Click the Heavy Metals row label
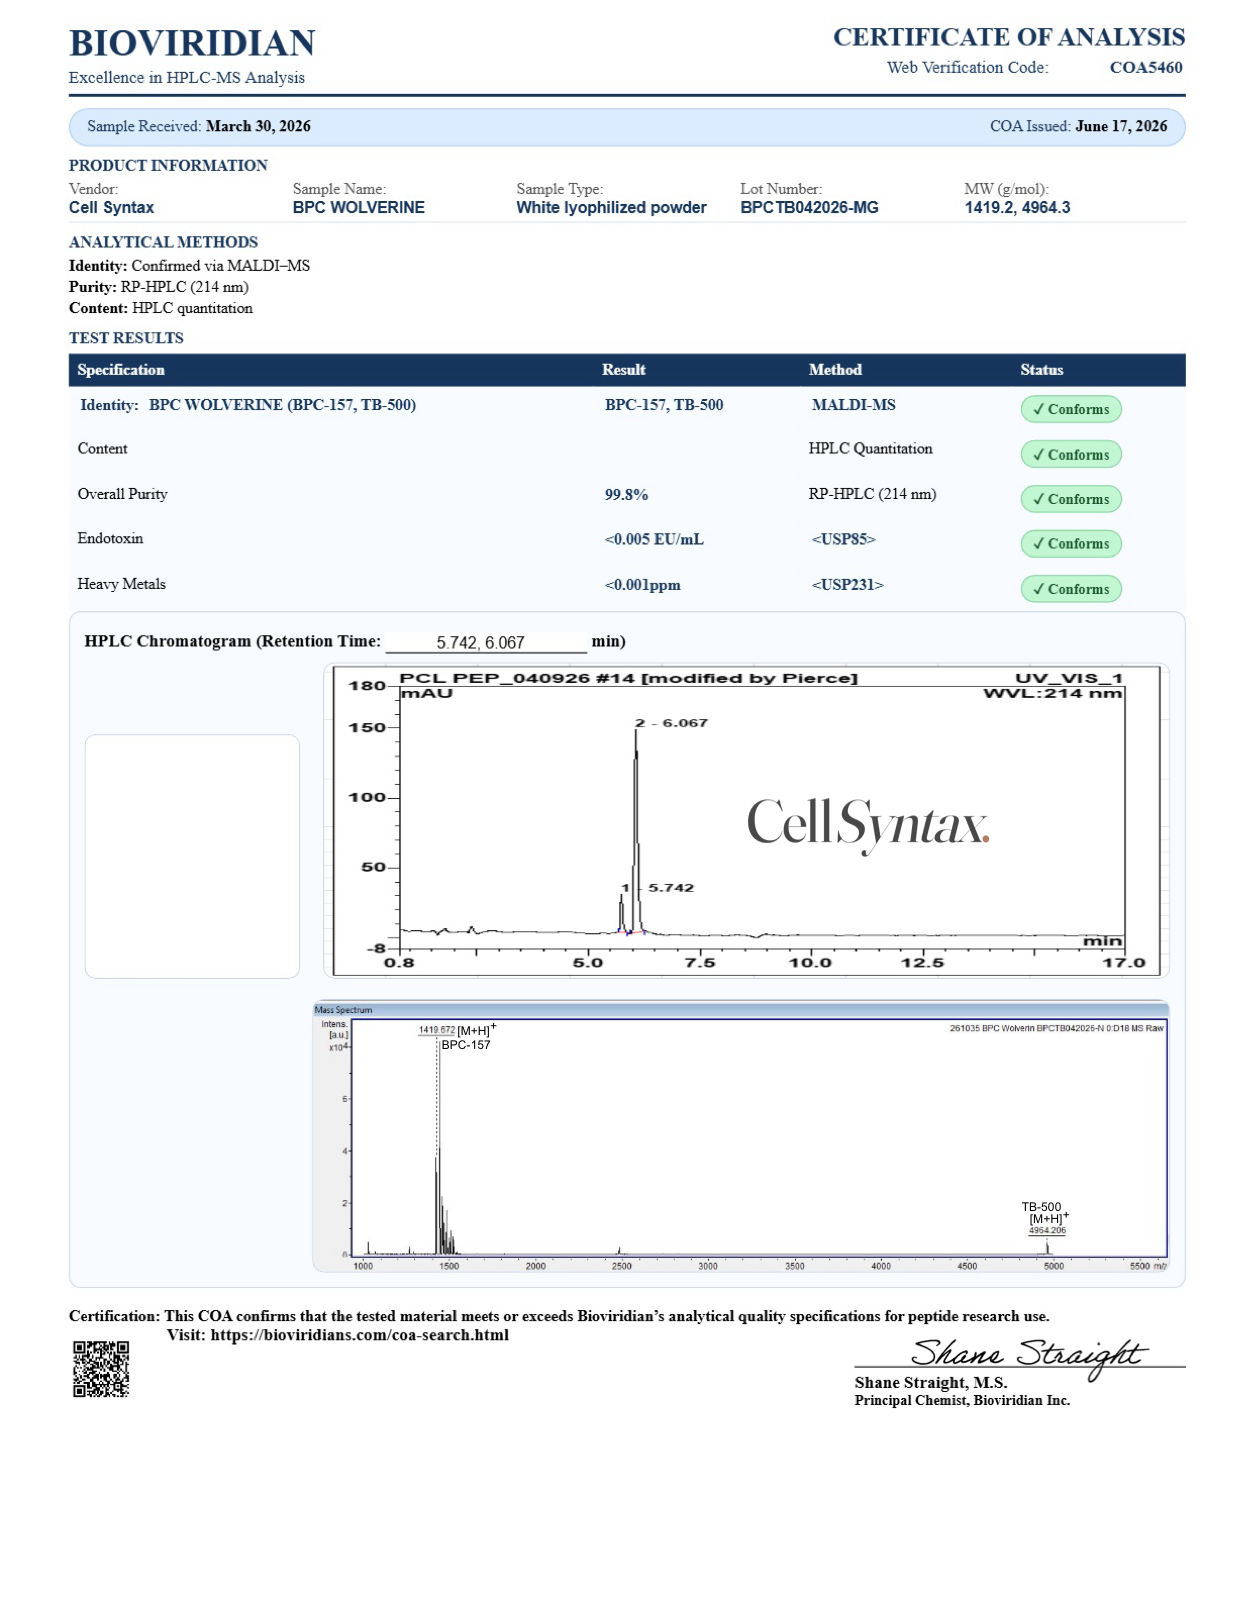 [121, 584]
